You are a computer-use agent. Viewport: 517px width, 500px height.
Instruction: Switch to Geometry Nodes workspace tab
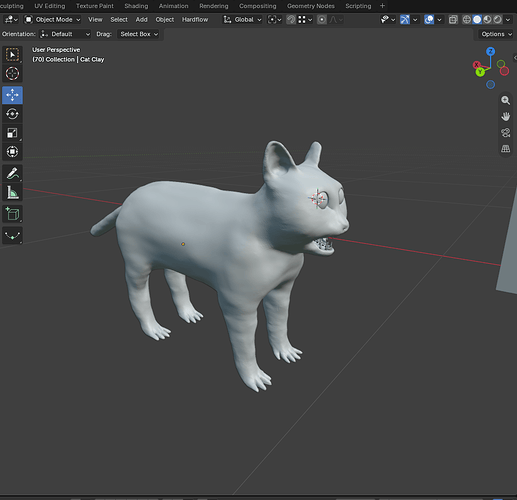pyautogui.click(x=311, y=6)
